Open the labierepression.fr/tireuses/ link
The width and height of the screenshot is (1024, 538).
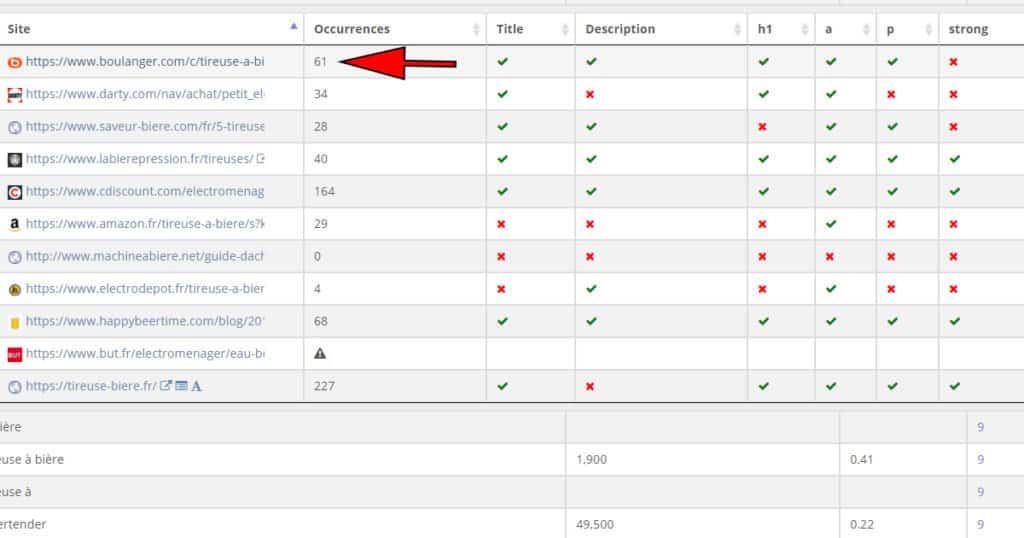[139, 159]
